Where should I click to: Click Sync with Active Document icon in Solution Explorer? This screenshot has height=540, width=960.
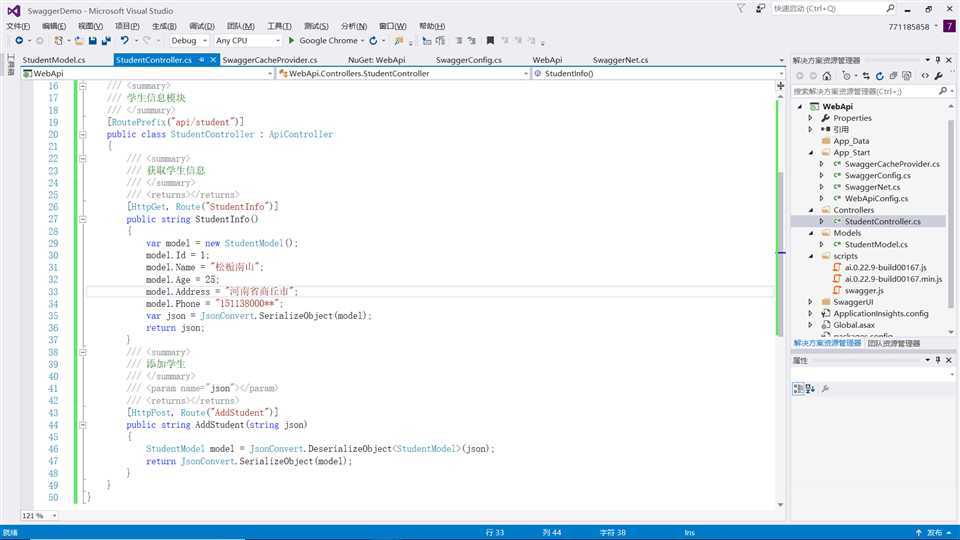pos(866,76)
